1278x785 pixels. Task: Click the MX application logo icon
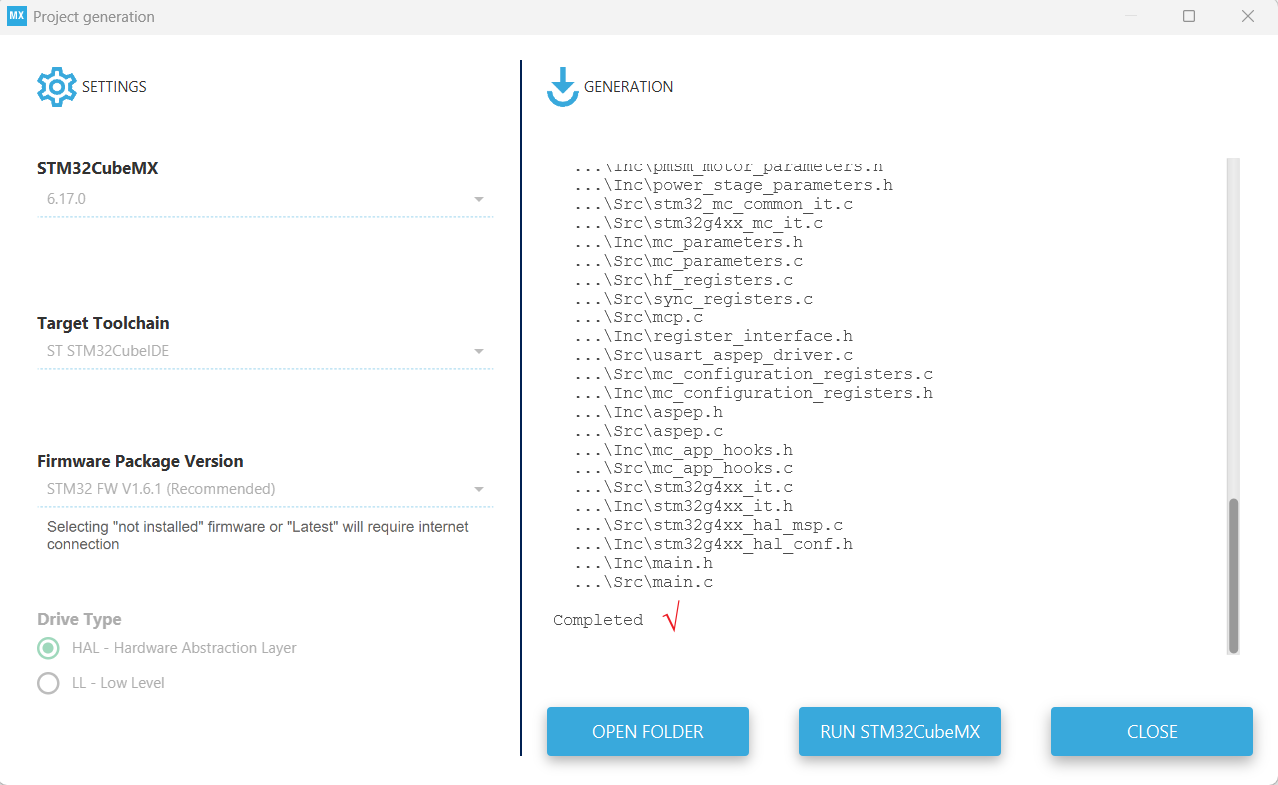click(x=16, y=16)
